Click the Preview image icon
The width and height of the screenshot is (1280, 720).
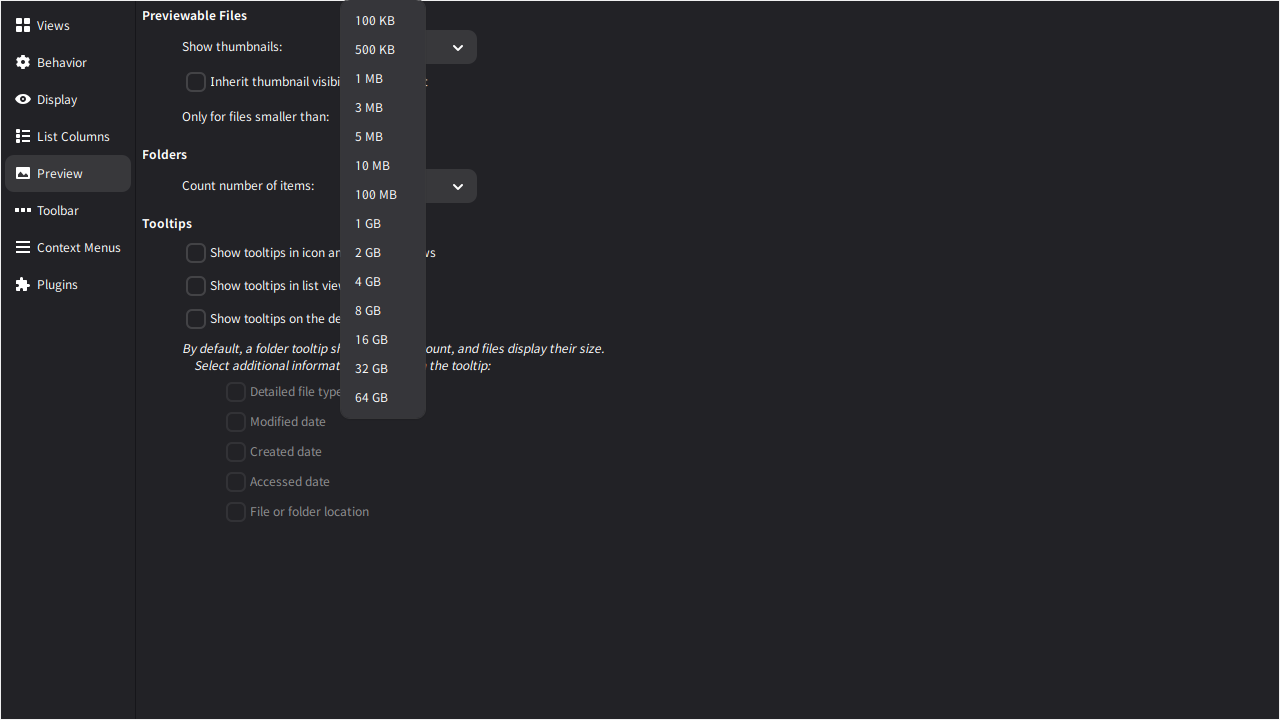pos(23,173)
